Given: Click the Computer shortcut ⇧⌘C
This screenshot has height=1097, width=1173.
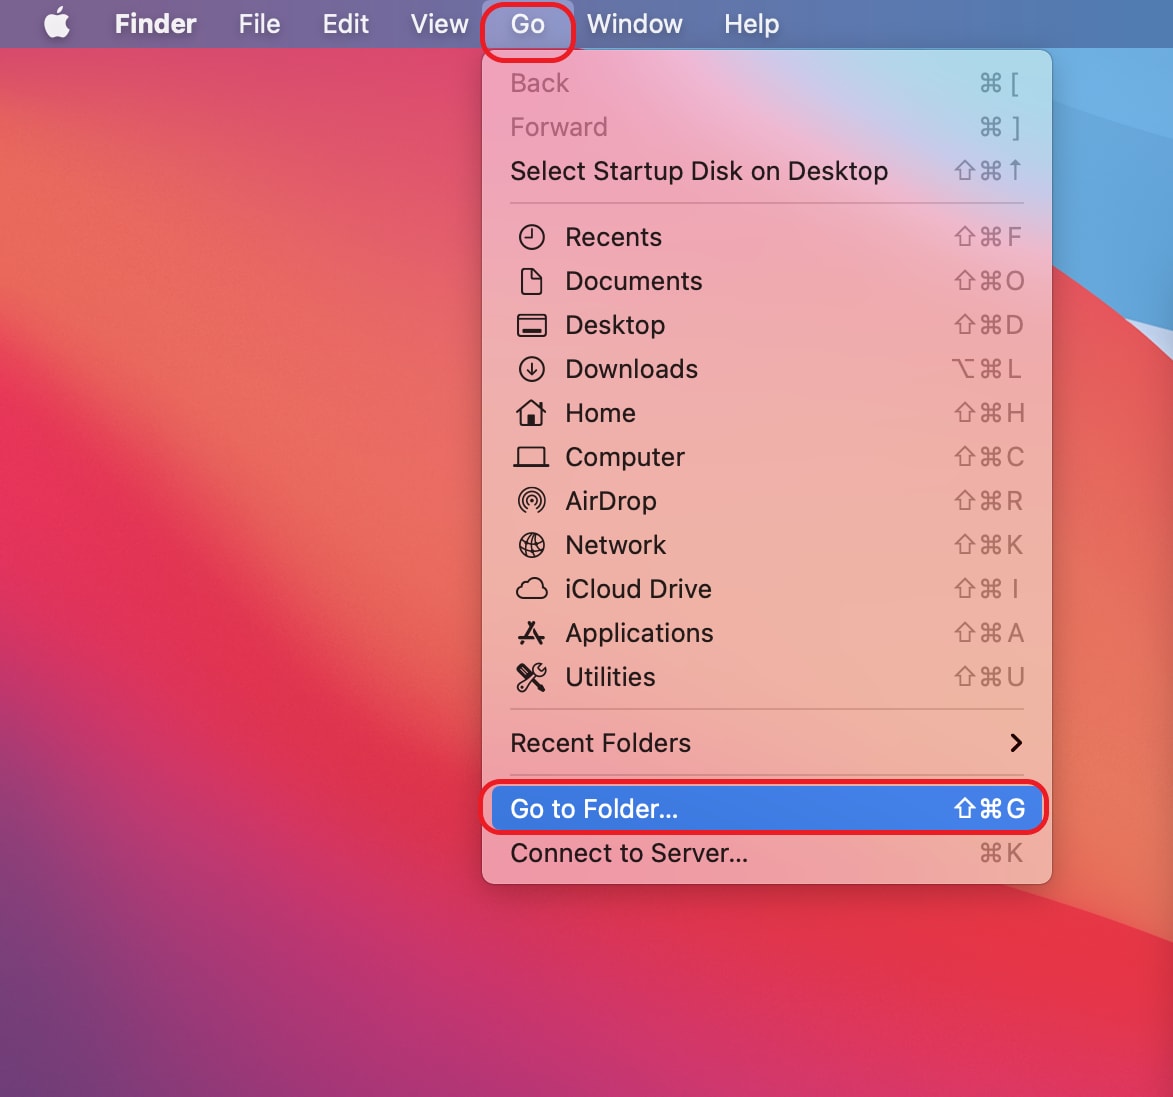Looking at the screenshot, I should [989, 457].
